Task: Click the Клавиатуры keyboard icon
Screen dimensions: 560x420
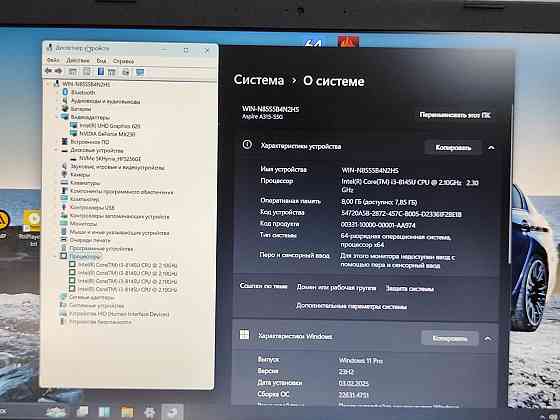Action: (x=64, y=182)
